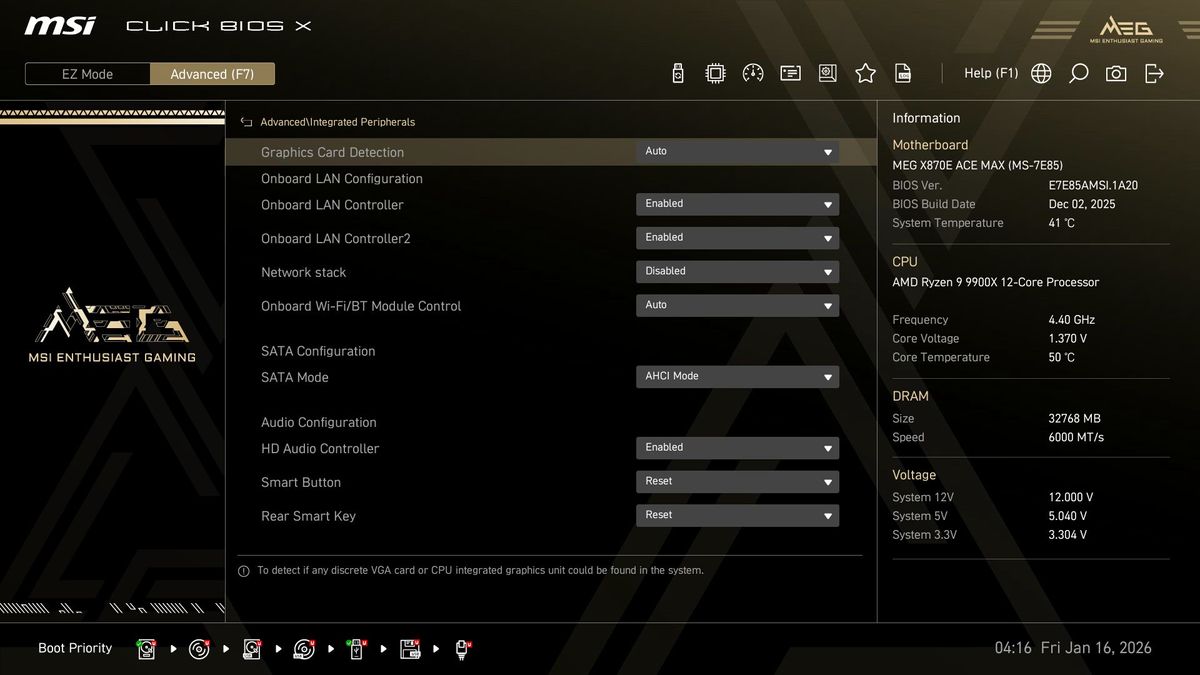
Task: Select Onboard Wi-Fi/BT Module Control label
Action: pyautogui.click(x=361, y=306)
